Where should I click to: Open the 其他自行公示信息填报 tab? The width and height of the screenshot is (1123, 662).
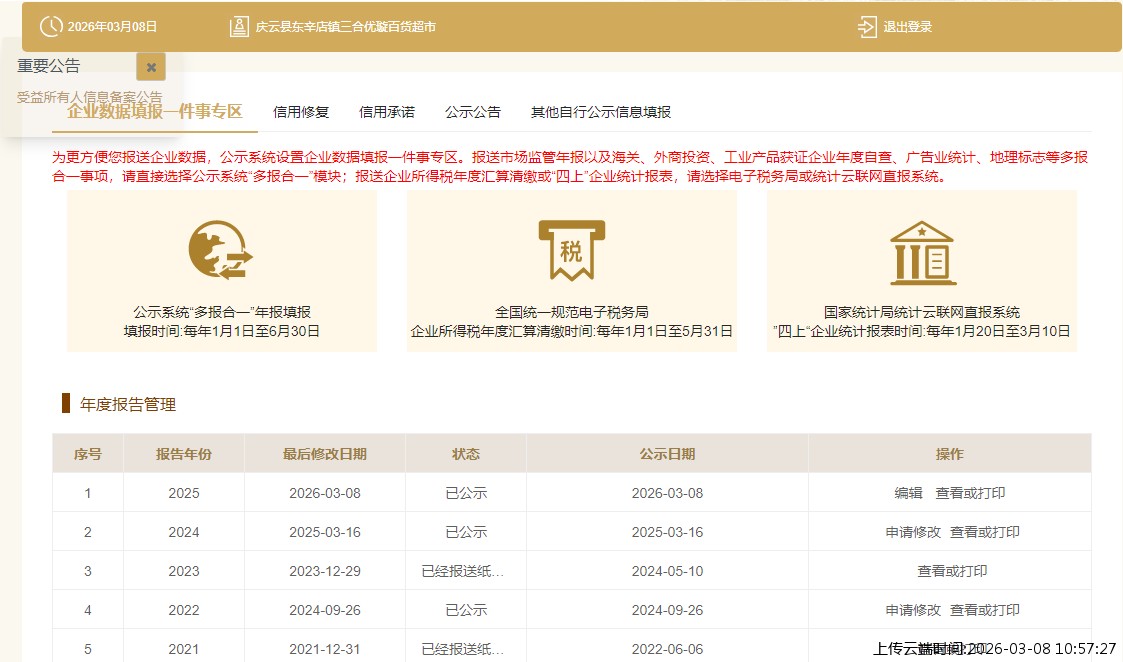(601, 112)
